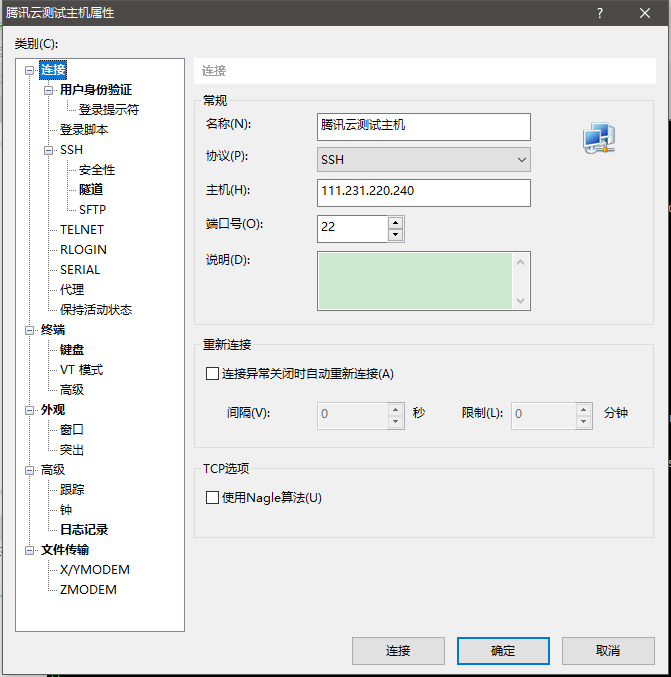Click the 主机 IP address field
The width and height of the screenshot is (671, 677).
pos(424,193)
